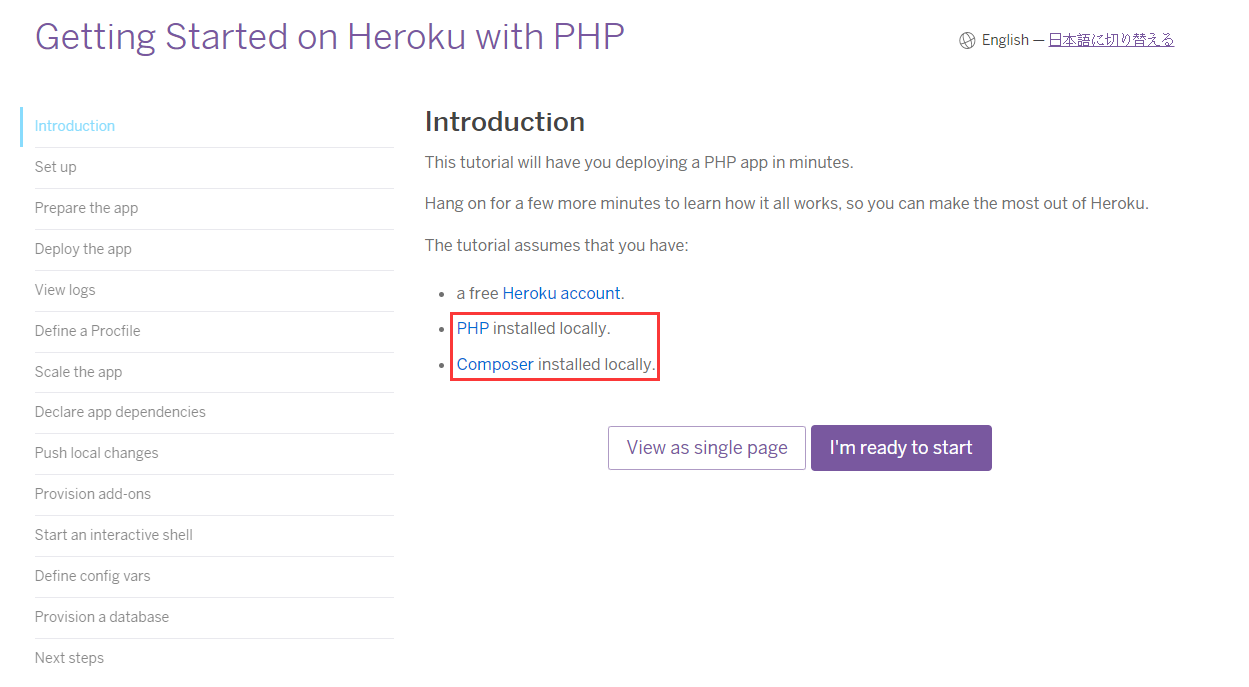Select Scale the app step
This screenshot has width=1249, height=687.
pyautogui.click(x=79, y=372)
